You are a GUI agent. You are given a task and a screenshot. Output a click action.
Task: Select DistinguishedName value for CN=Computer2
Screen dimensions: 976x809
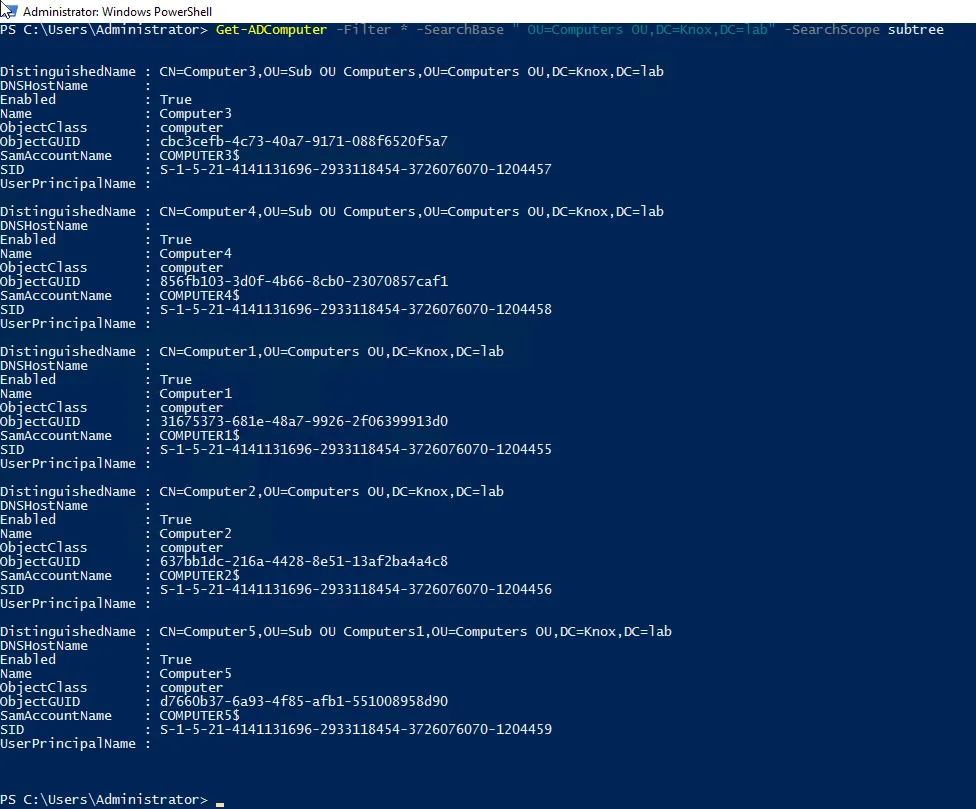pyautogui.click(x=332, y=492)
